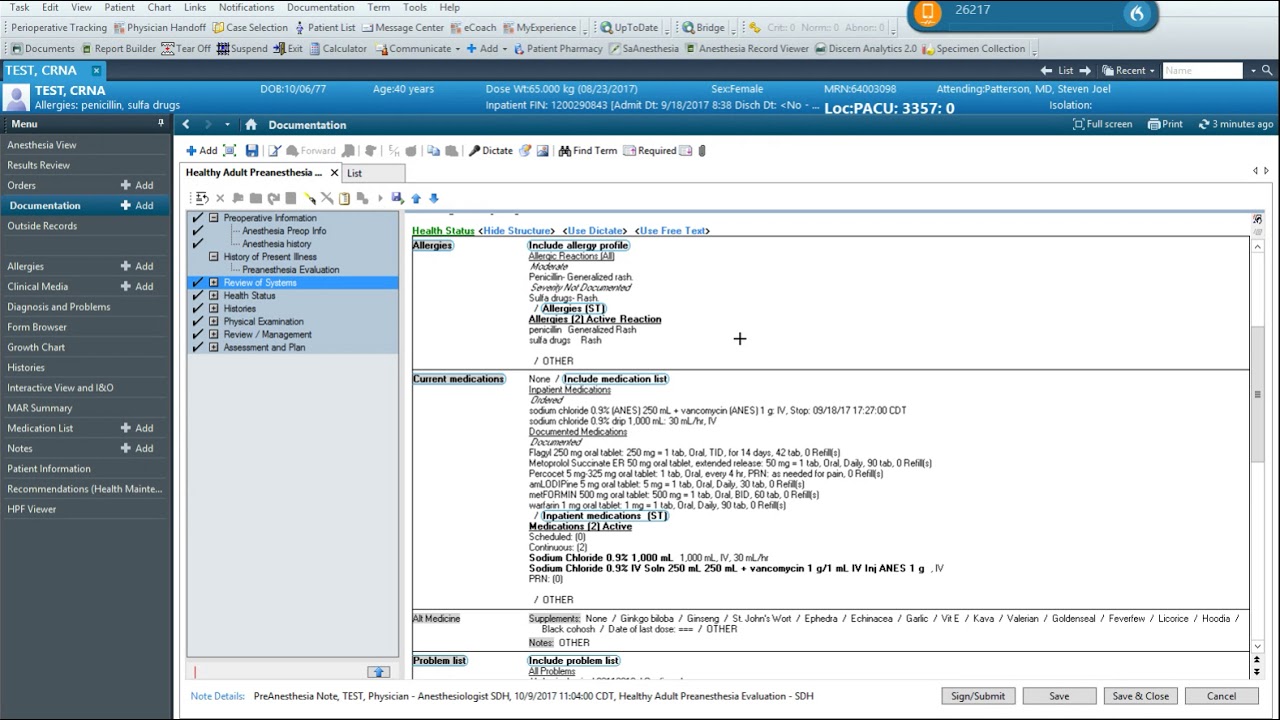Click the back arrow in Documentation header
Screen dimensions: 1280x720
[x=186, y=125]
